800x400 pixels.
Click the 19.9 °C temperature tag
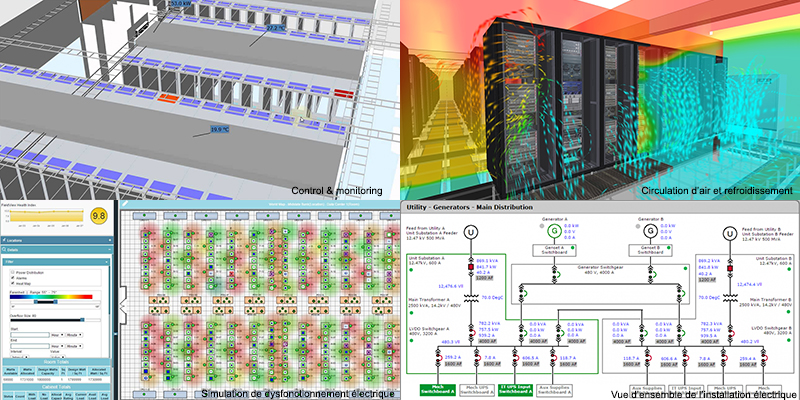(x=219, y=129)
